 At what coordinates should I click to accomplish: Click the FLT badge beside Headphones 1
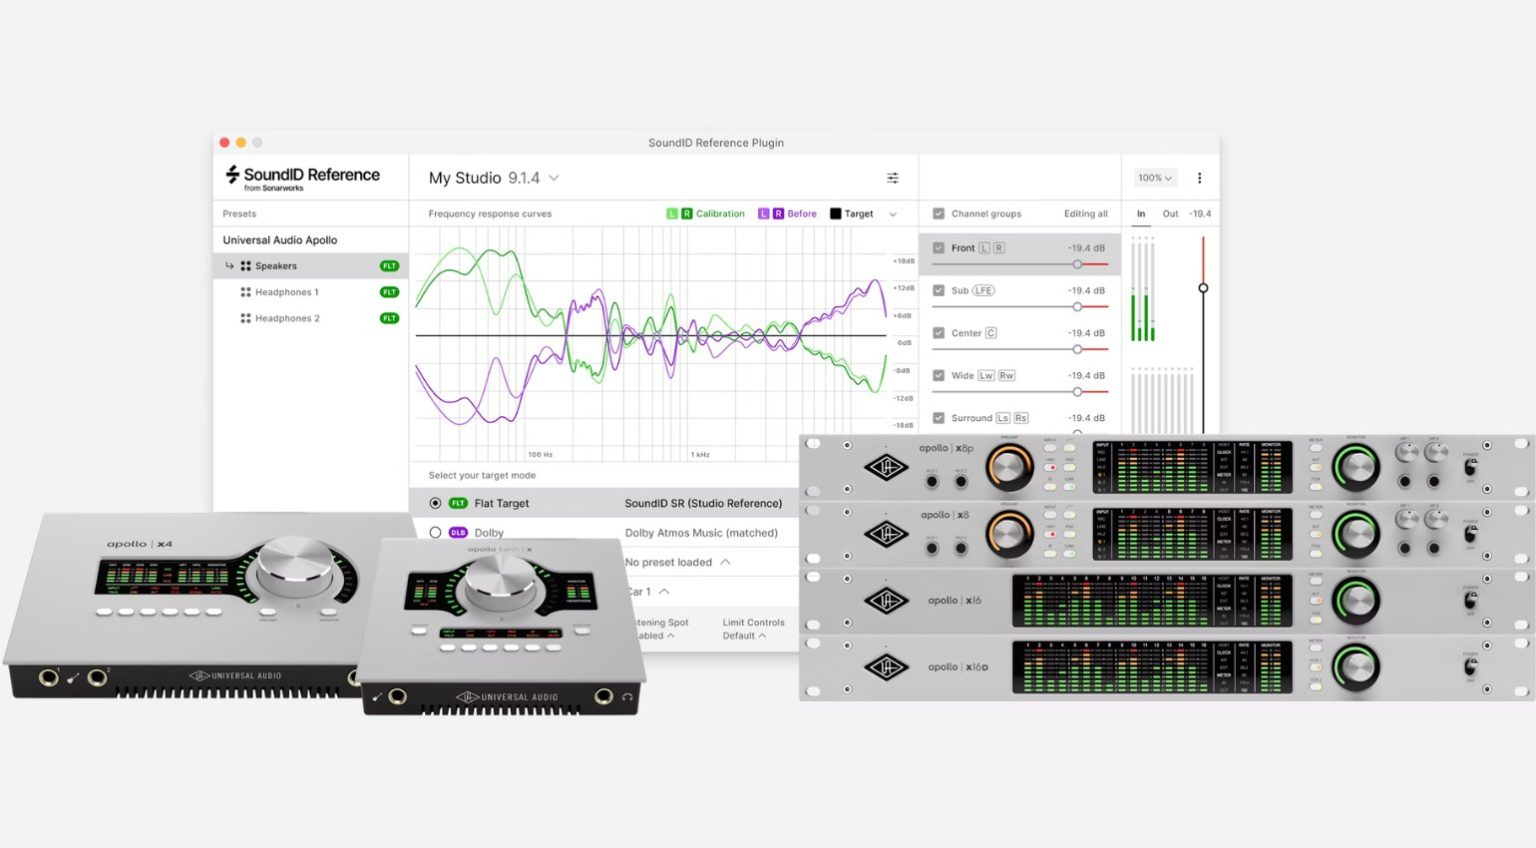387,292
